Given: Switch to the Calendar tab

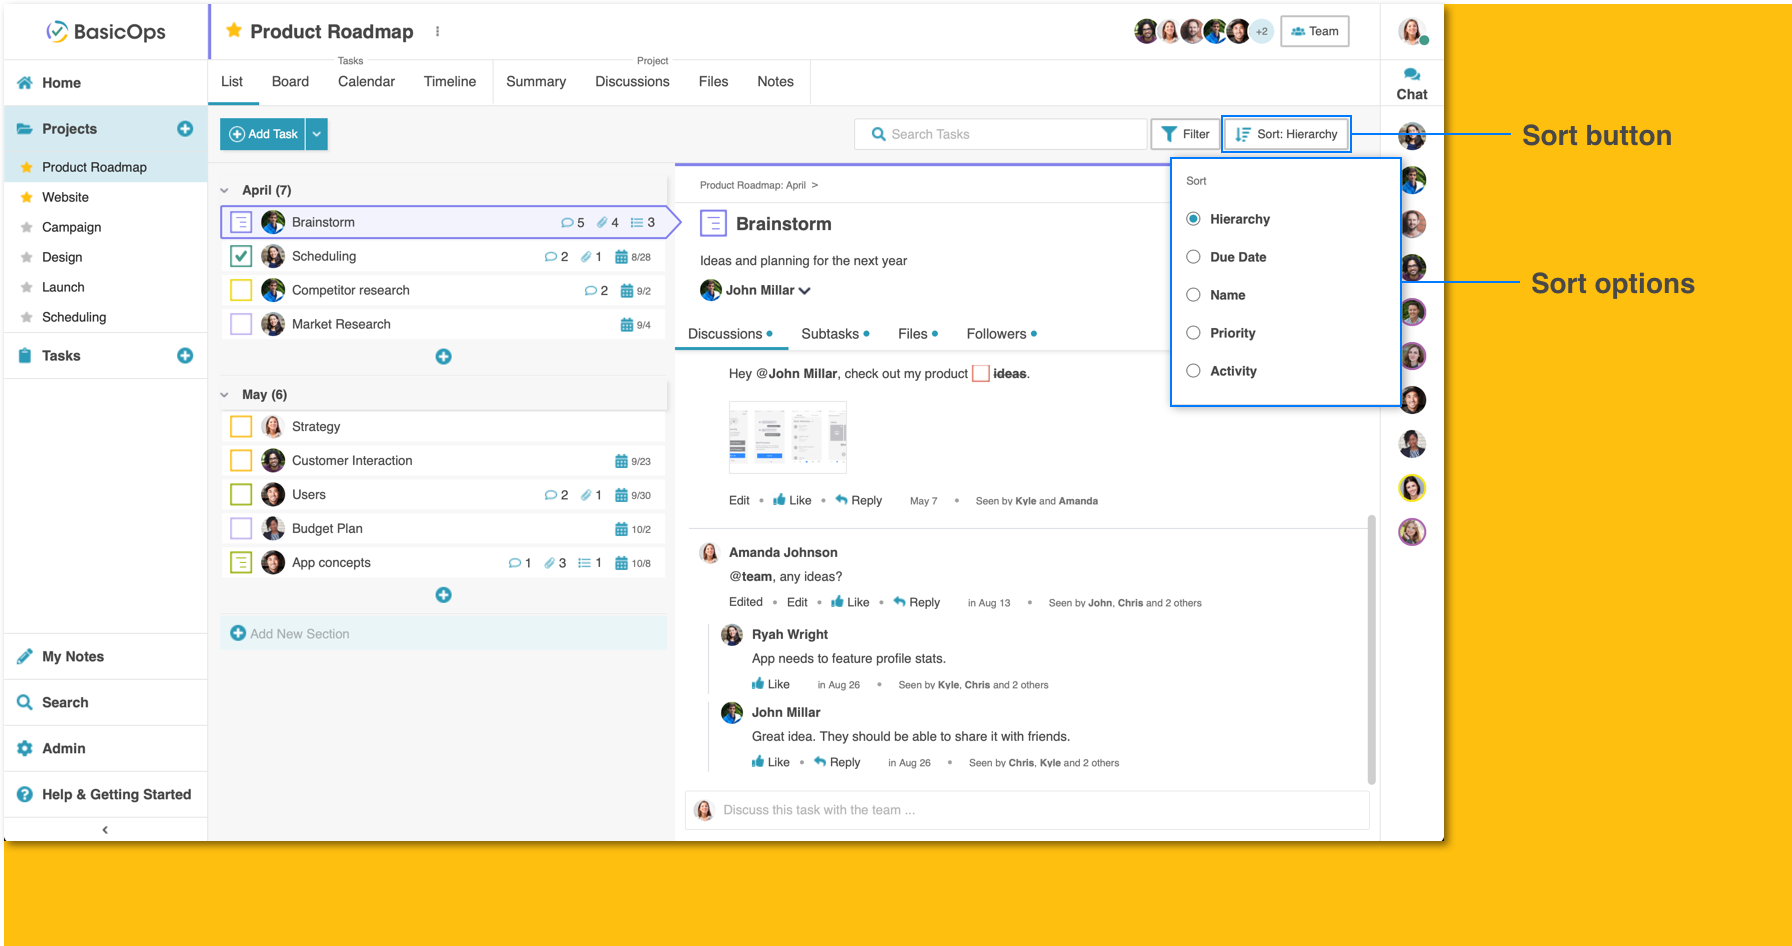Looking at the screenshot, I should coord(366,82).
